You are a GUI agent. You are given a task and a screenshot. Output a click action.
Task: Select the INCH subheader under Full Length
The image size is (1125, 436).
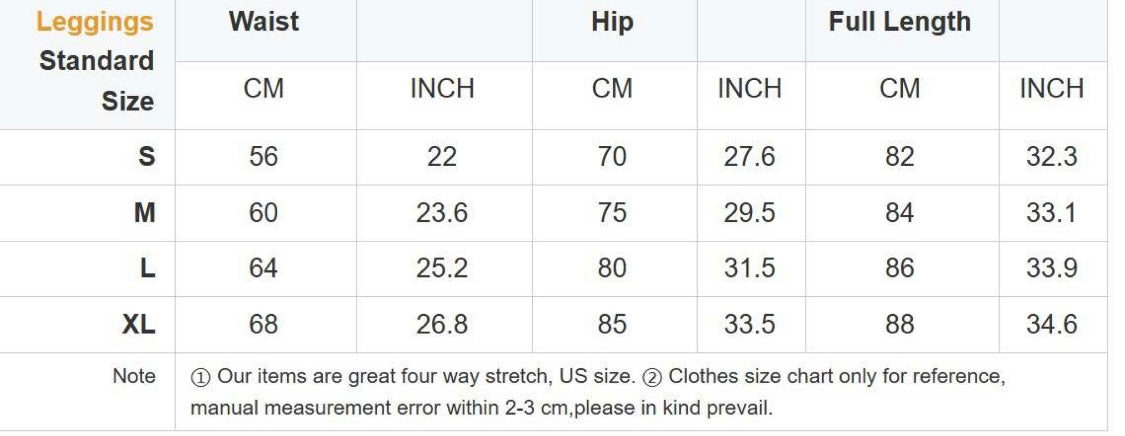click(1051, 89)
